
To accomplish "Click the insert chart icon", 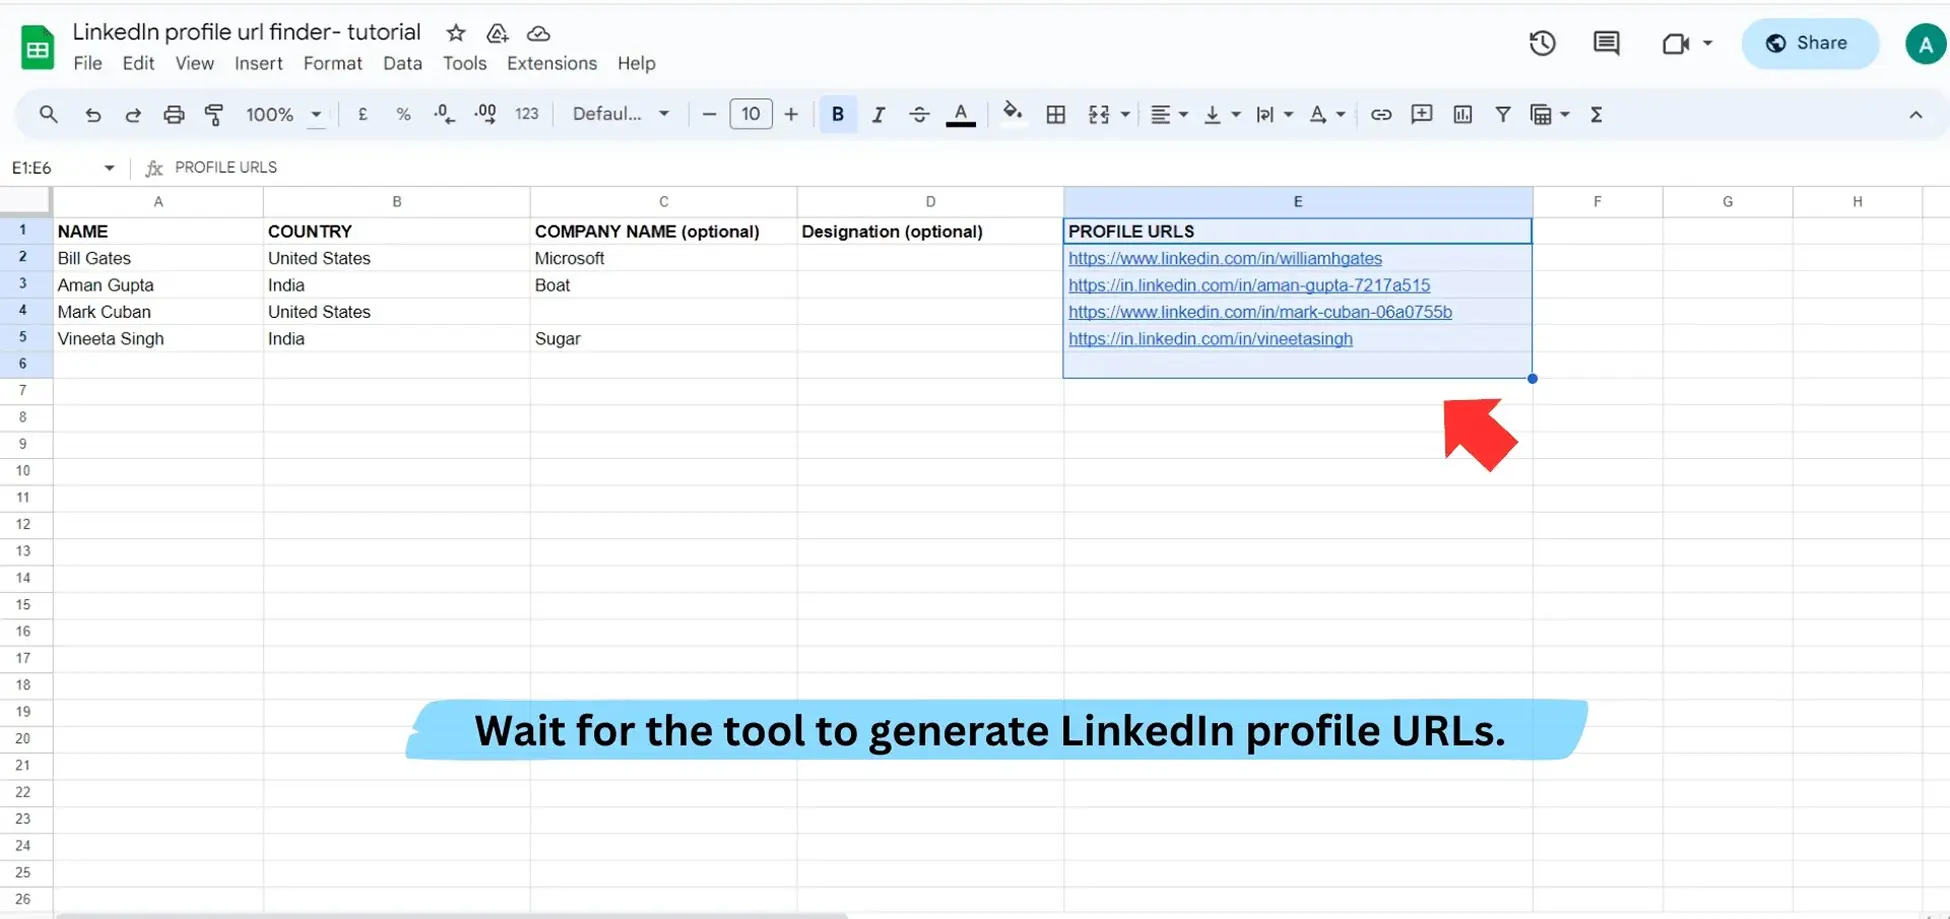I will (x=1463, y=114).
